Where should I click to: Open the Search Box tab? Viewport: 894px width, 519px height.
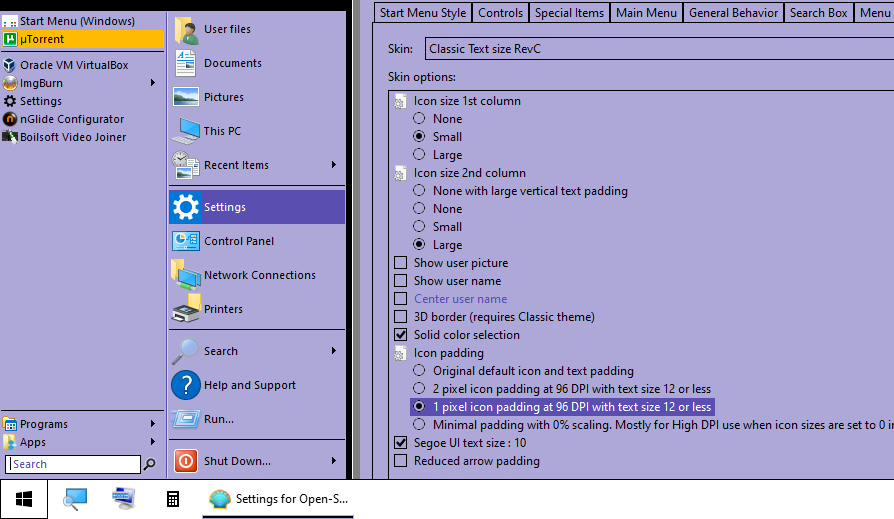tap(818, 13)
